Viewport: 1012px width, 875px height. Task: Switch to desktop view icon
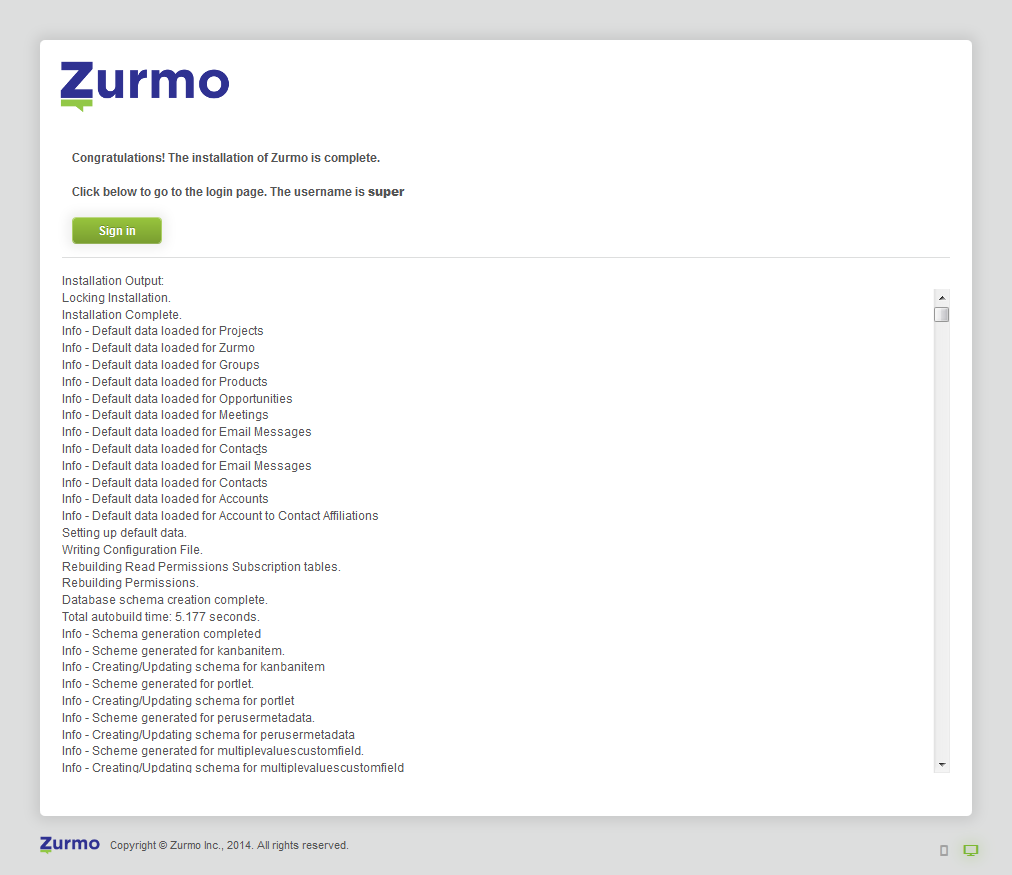pos(970,850)
